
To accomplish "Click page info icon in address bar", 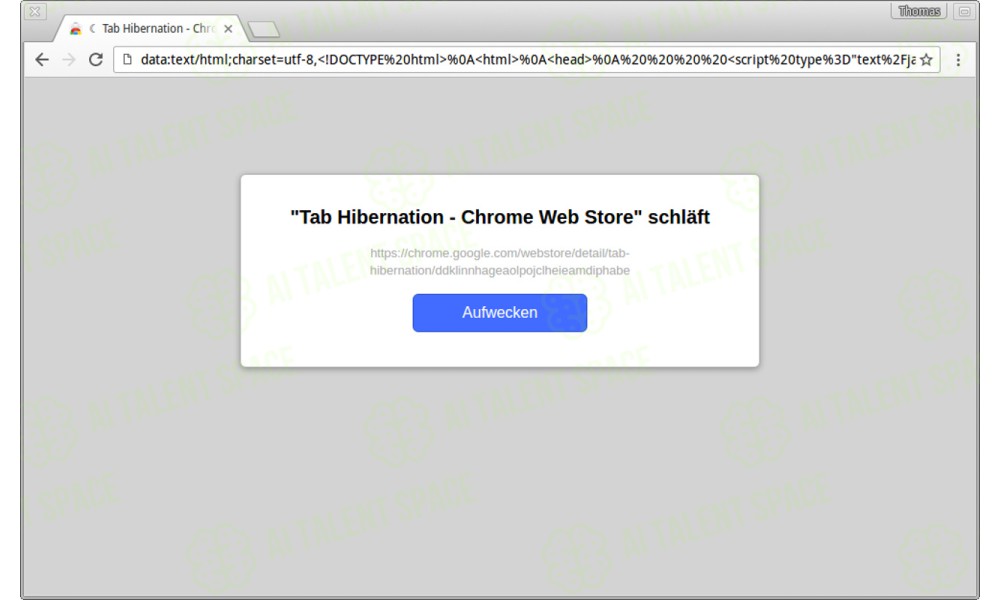I will (128, 59).
